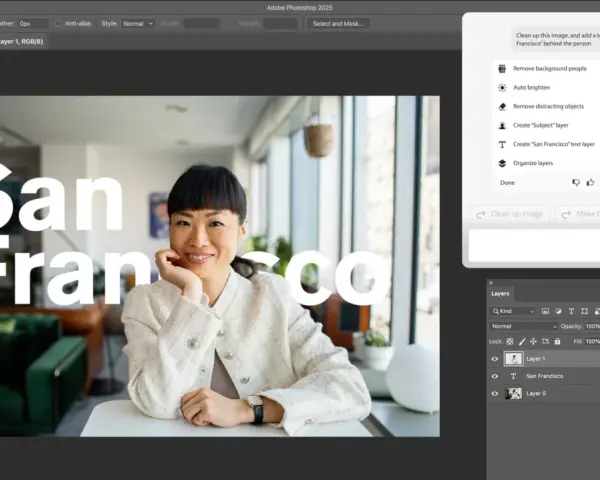Click the Adobe Photoshop 2025 window title
This screenshot has height=480, width=600.
[x=300, y=8]
